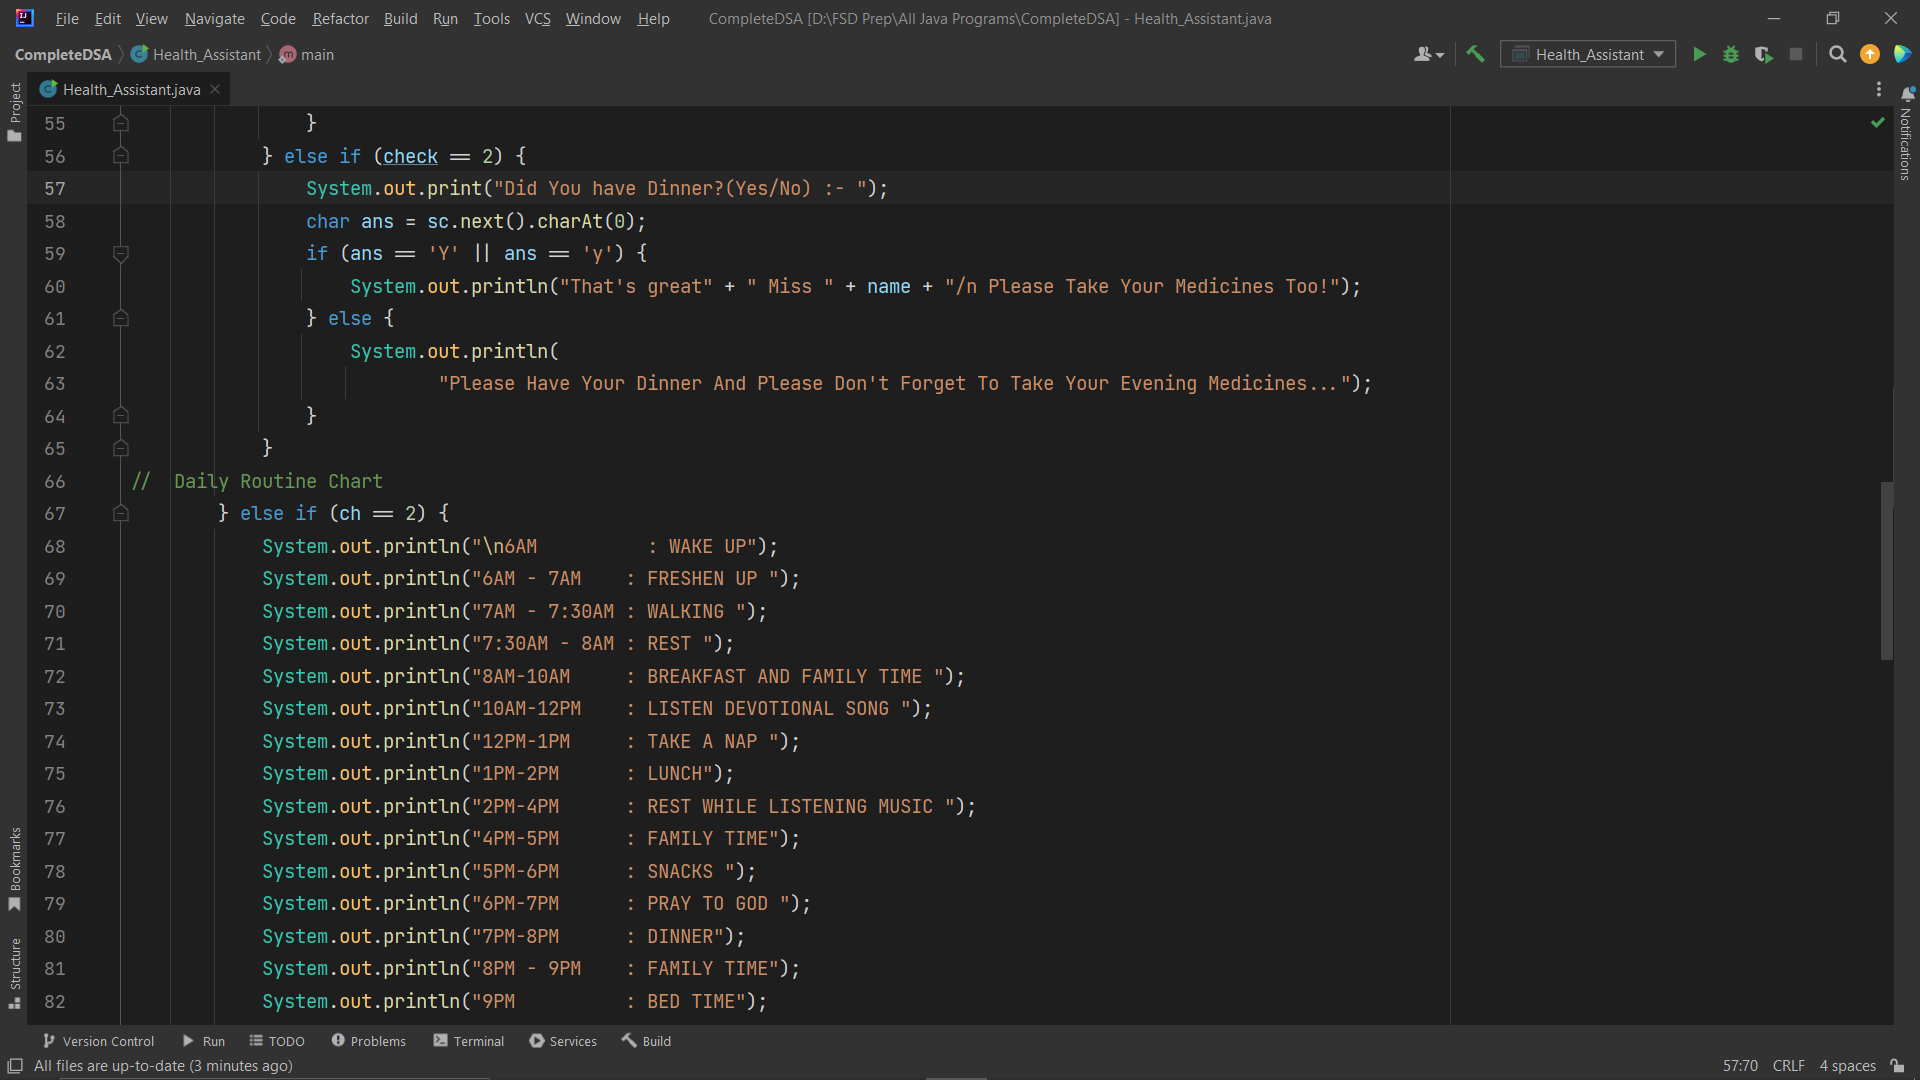Change CRLF line separator setting
1920x1080 pixels.
coord(1788,1066)
